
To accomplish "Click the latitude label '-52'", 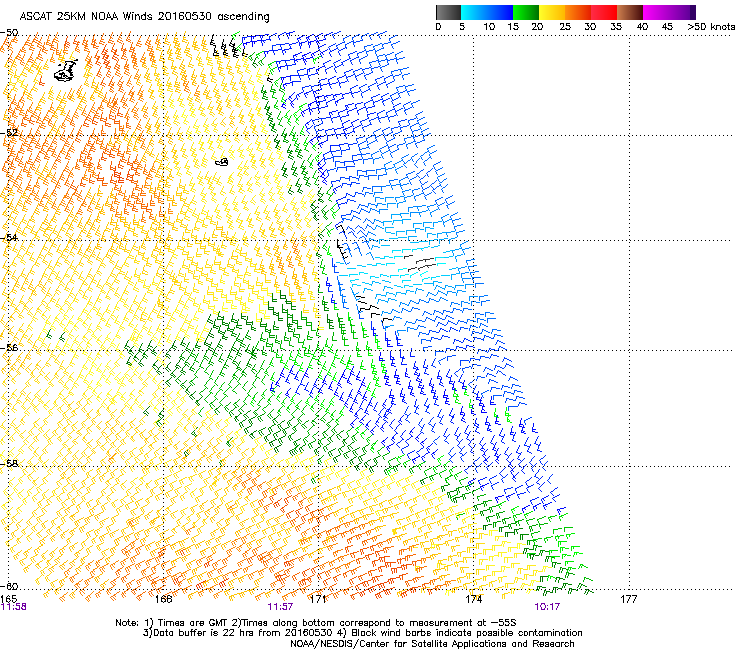I will [x=9, y=133].
